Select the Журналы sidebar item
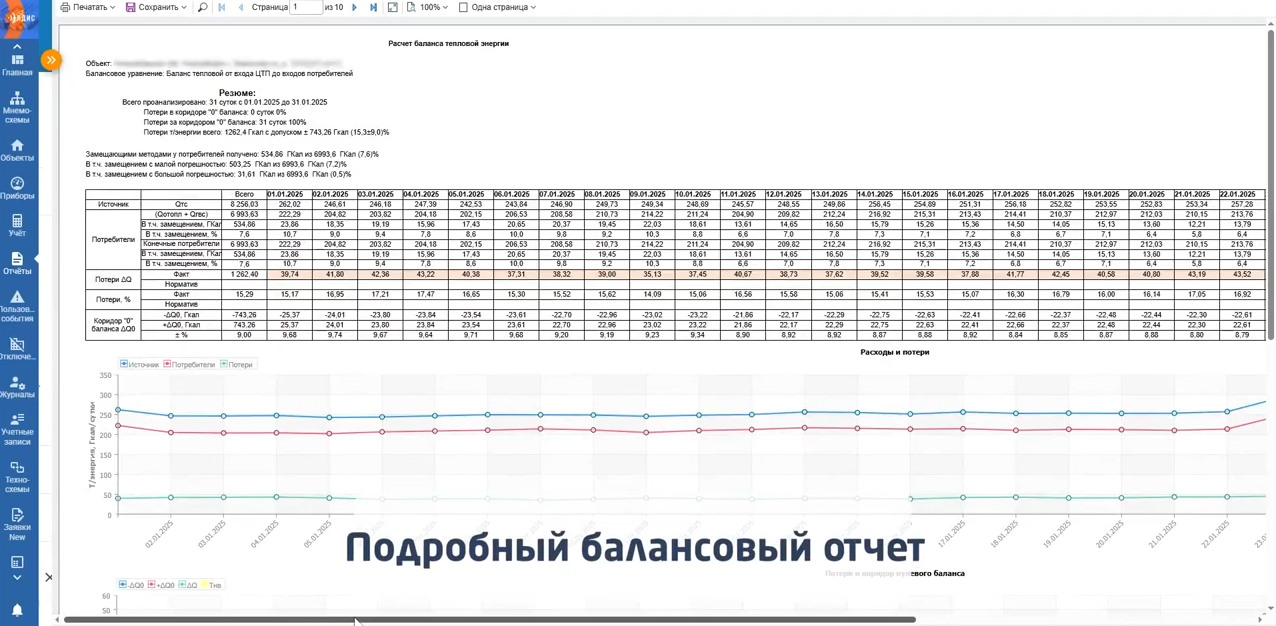 pos(17,387)
